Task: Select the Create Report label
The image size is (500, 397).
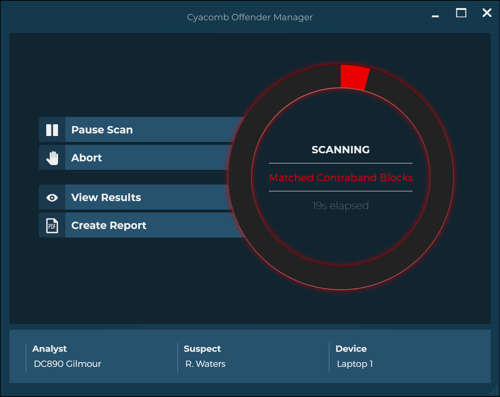Action: coord(109,226)
